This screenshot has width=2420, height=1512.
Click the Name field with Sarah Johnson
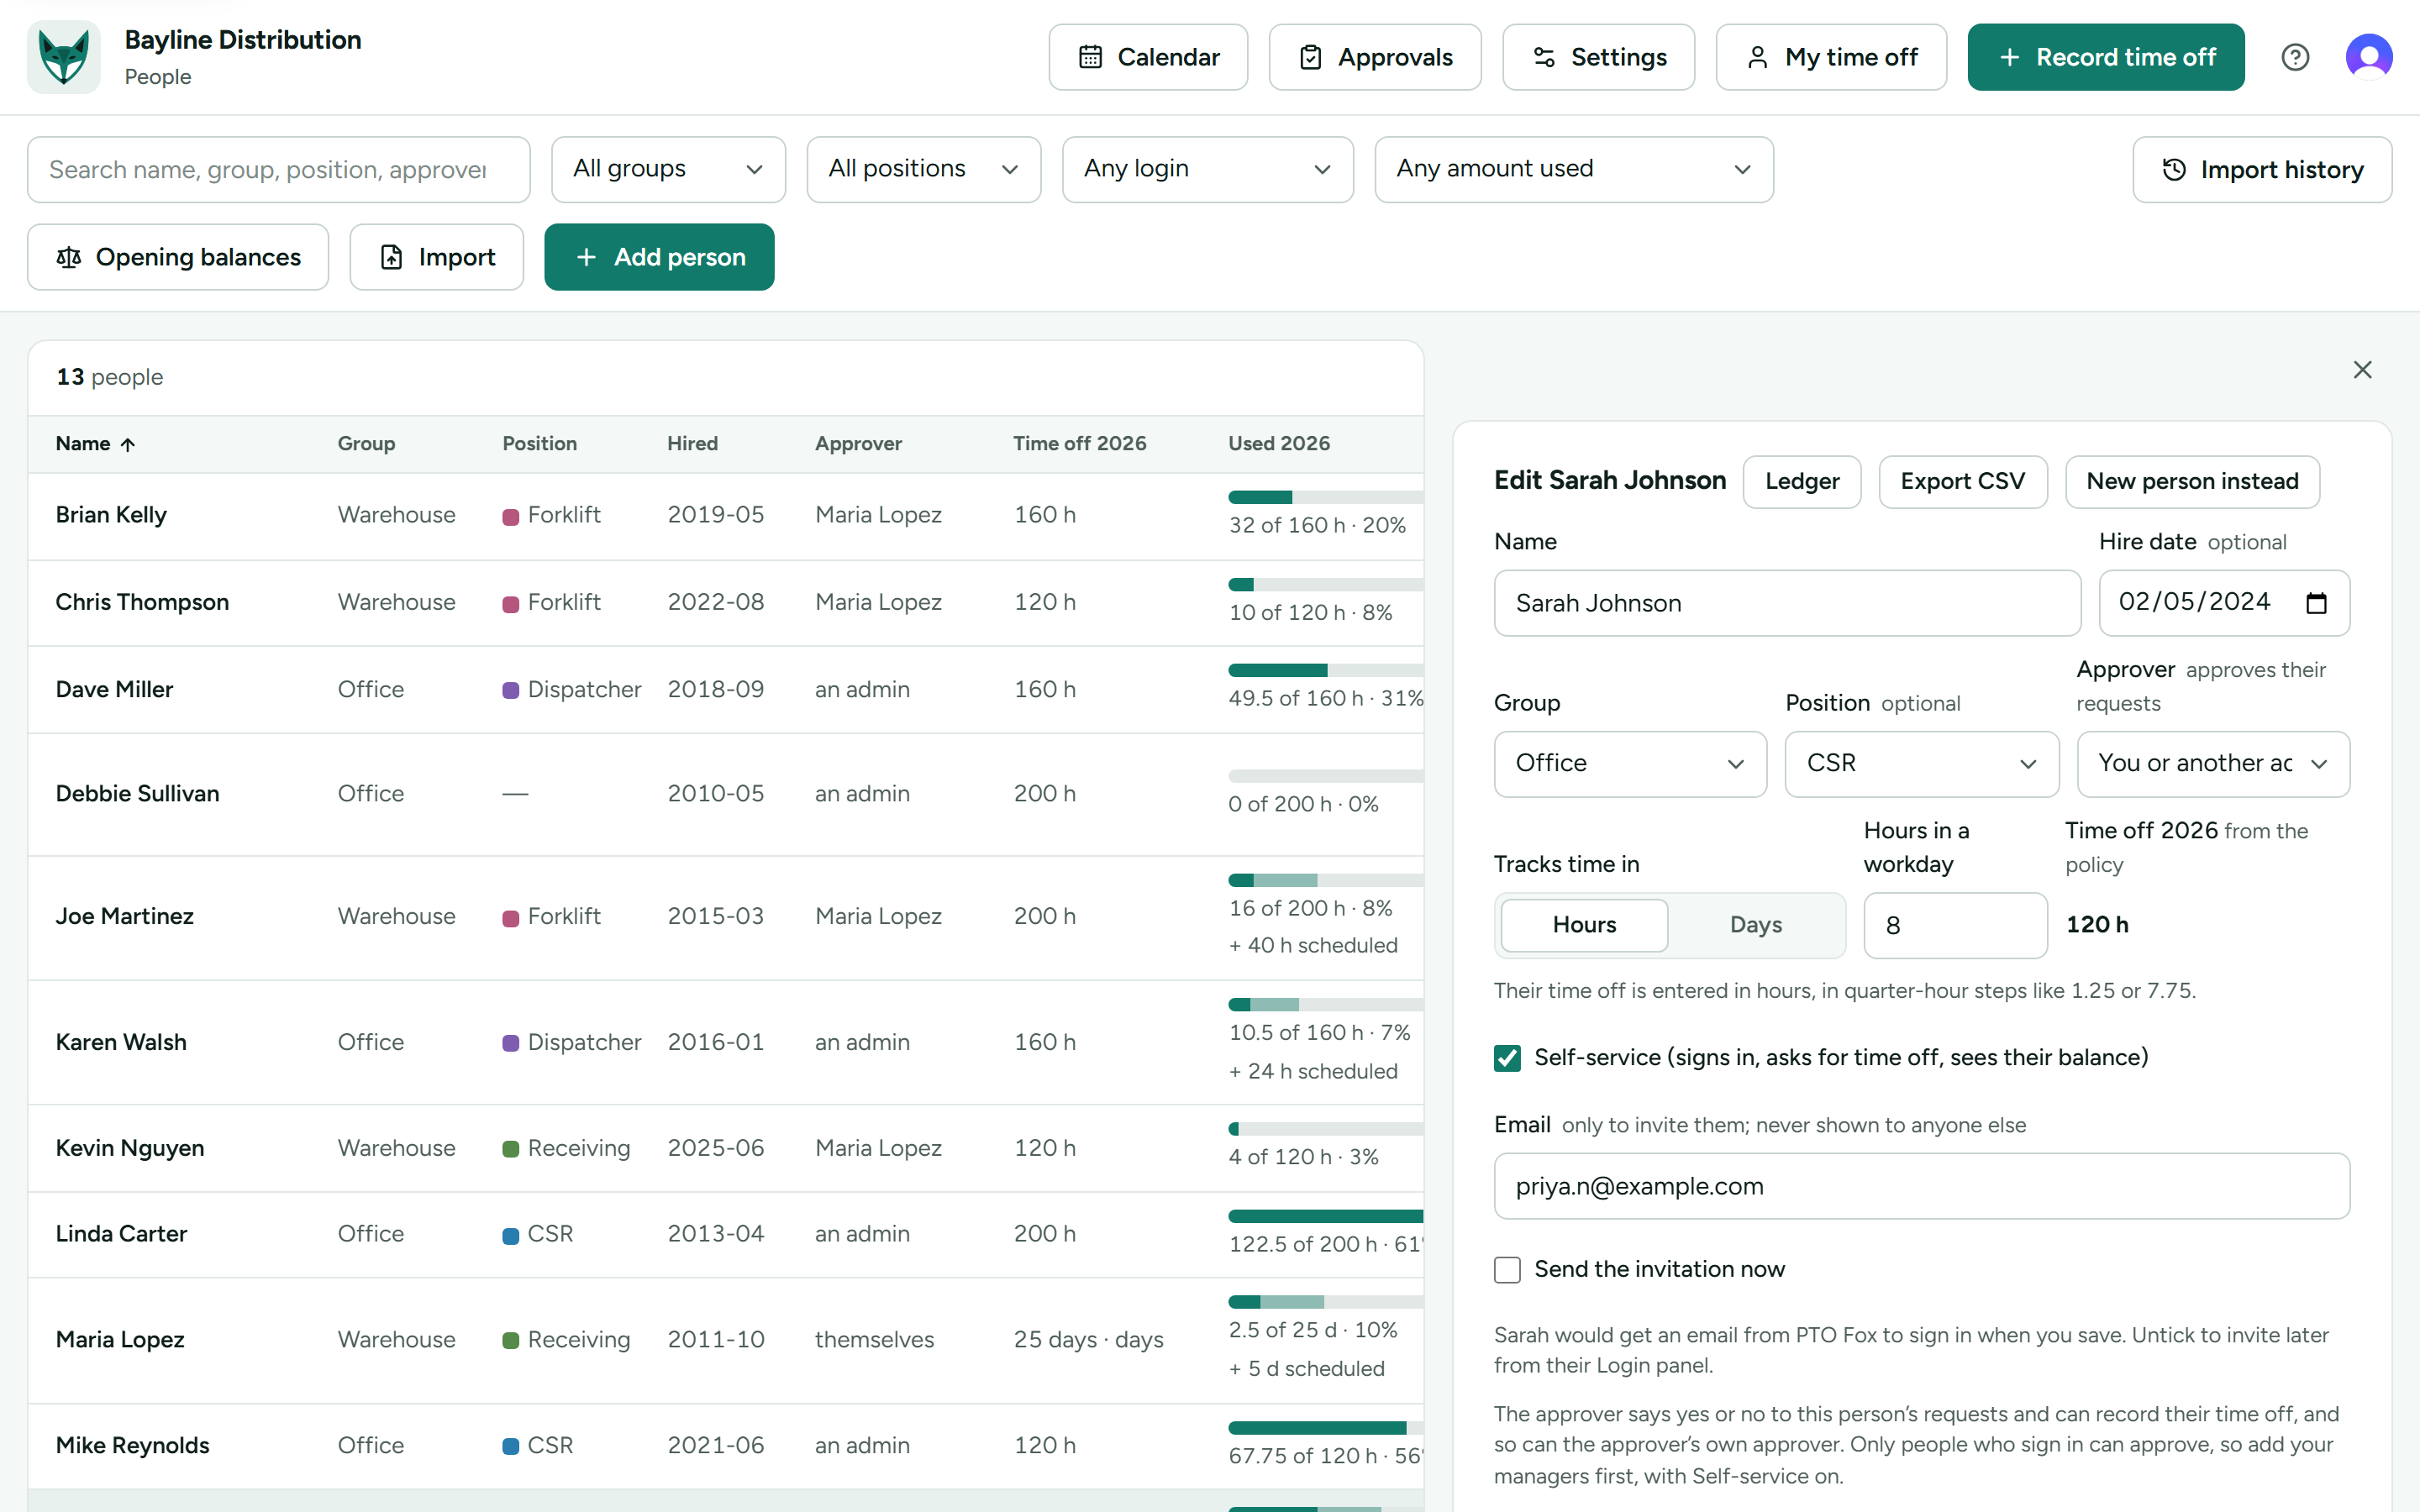1787,603
